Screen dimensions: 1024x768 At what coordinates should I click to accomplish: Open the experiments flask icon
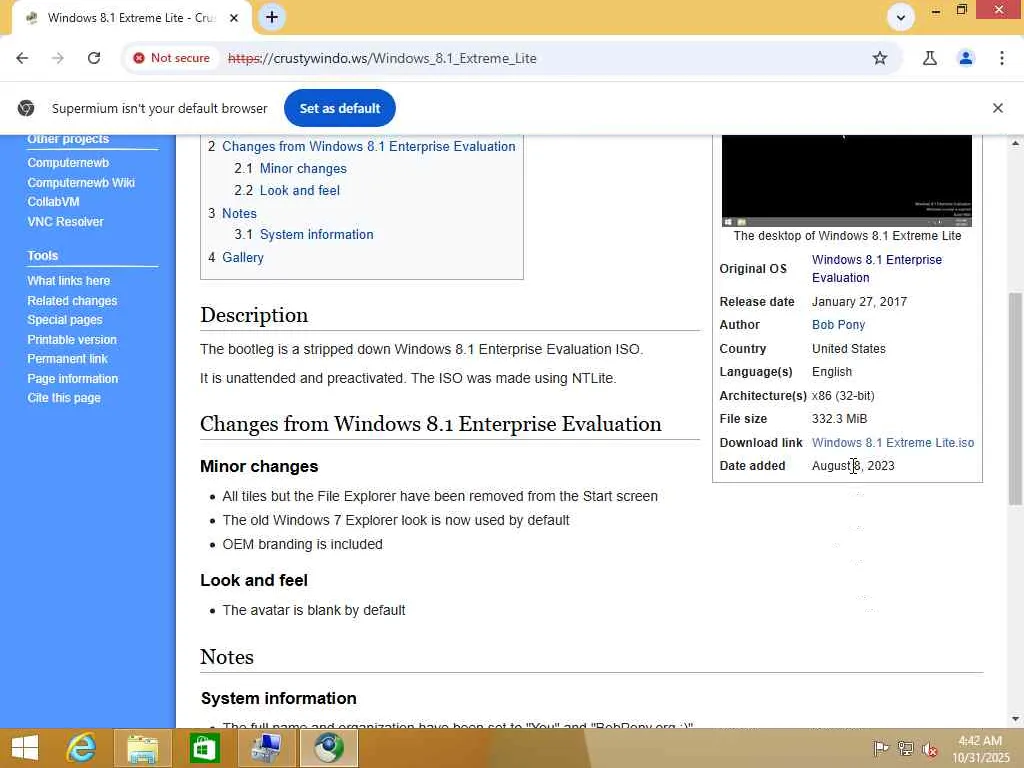930,58
